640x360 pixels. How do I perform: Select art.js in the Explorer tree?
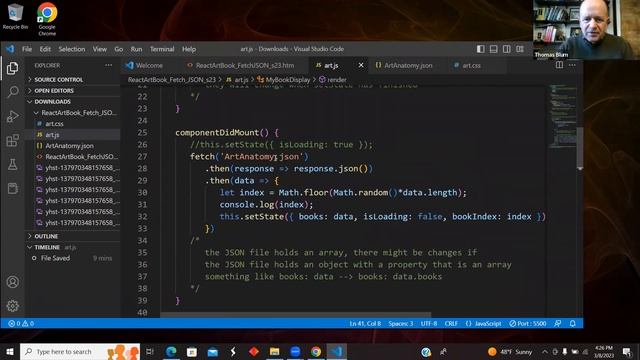click(x=73, y=135)
